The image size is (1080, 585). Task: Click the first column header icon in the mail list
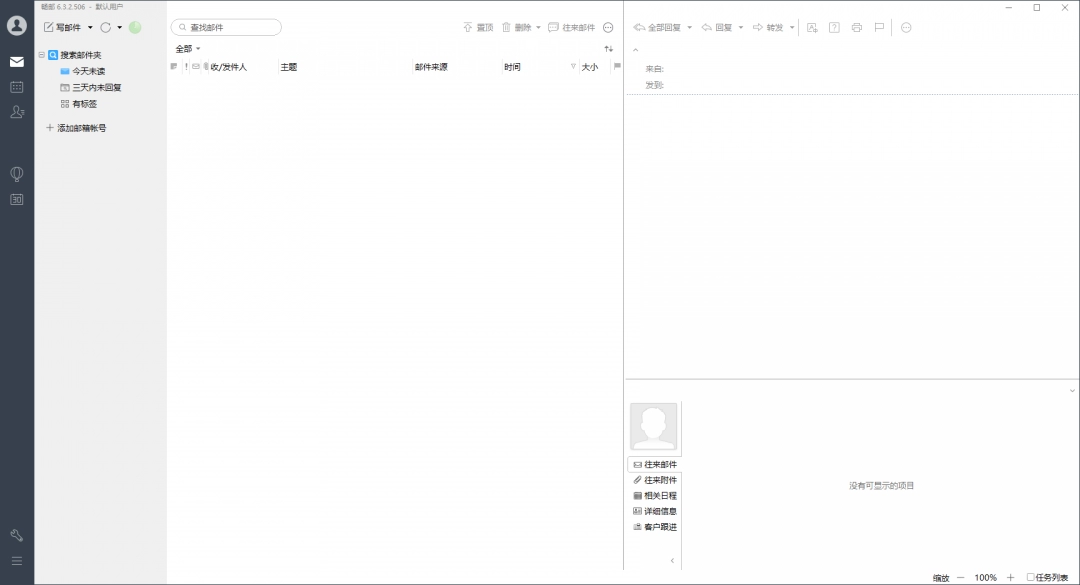pyautogui.click(x=174, y=67)
